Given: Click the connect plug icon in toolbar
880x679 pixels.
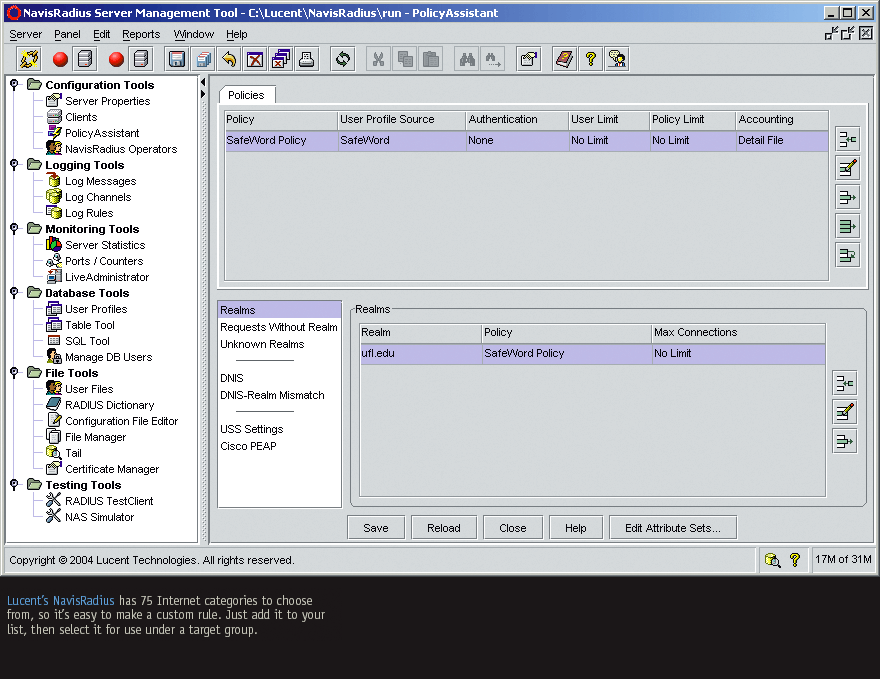Looking at the screenshot, I should pos(29,59).
